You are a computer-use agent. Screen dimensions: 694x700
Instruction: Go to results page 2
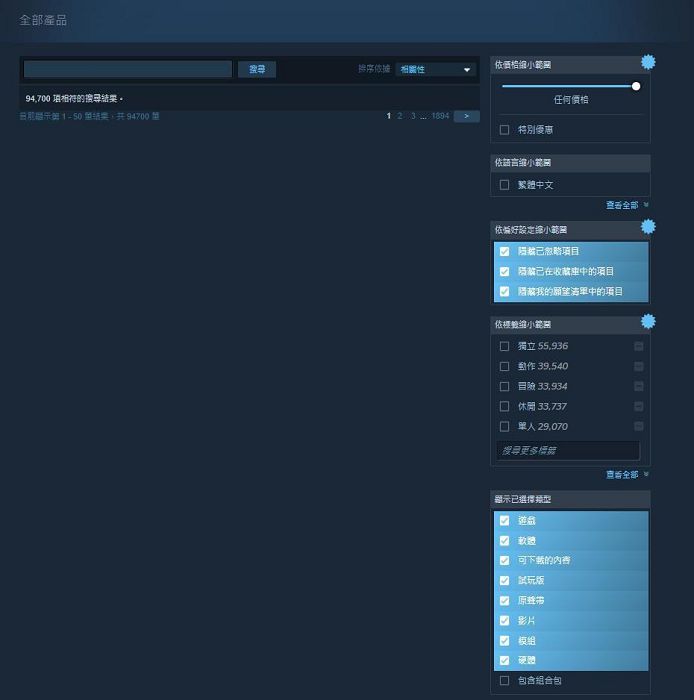[x=399, y=116]
